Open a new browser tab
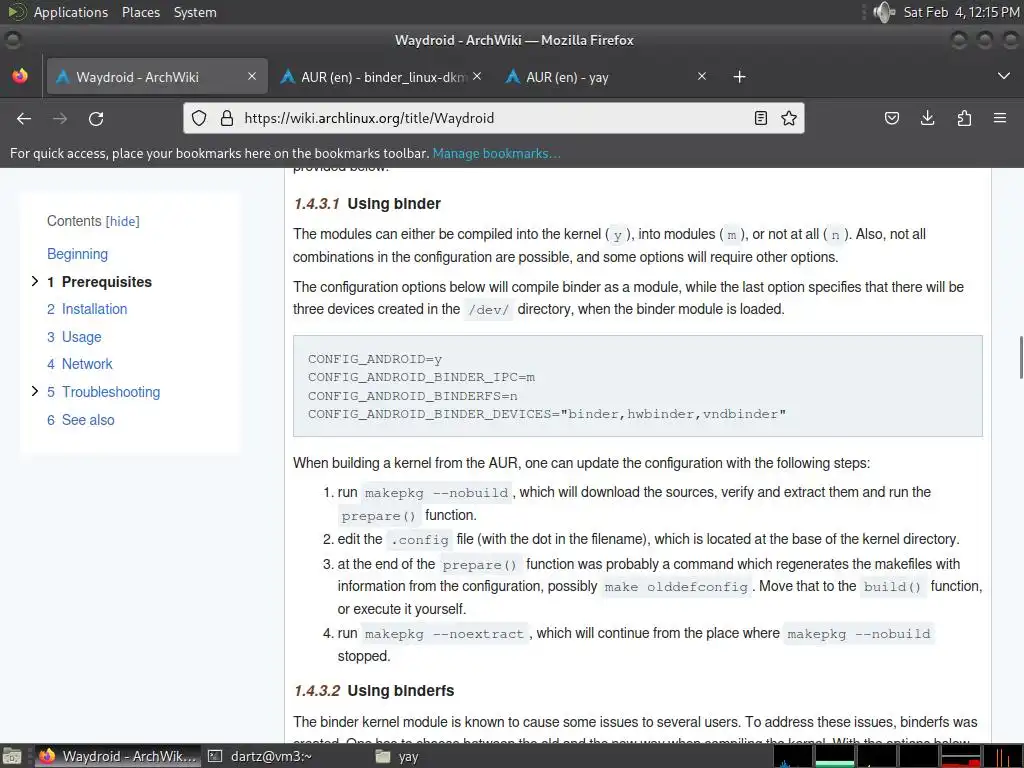The width and height of the screenshot is (1024, 768). click(x=739, y=77)
